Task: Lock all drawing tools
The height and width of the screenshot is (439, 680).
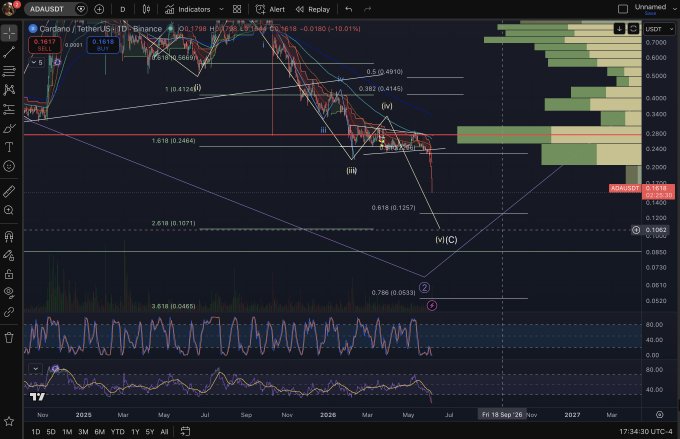Action: coord(9,274)
